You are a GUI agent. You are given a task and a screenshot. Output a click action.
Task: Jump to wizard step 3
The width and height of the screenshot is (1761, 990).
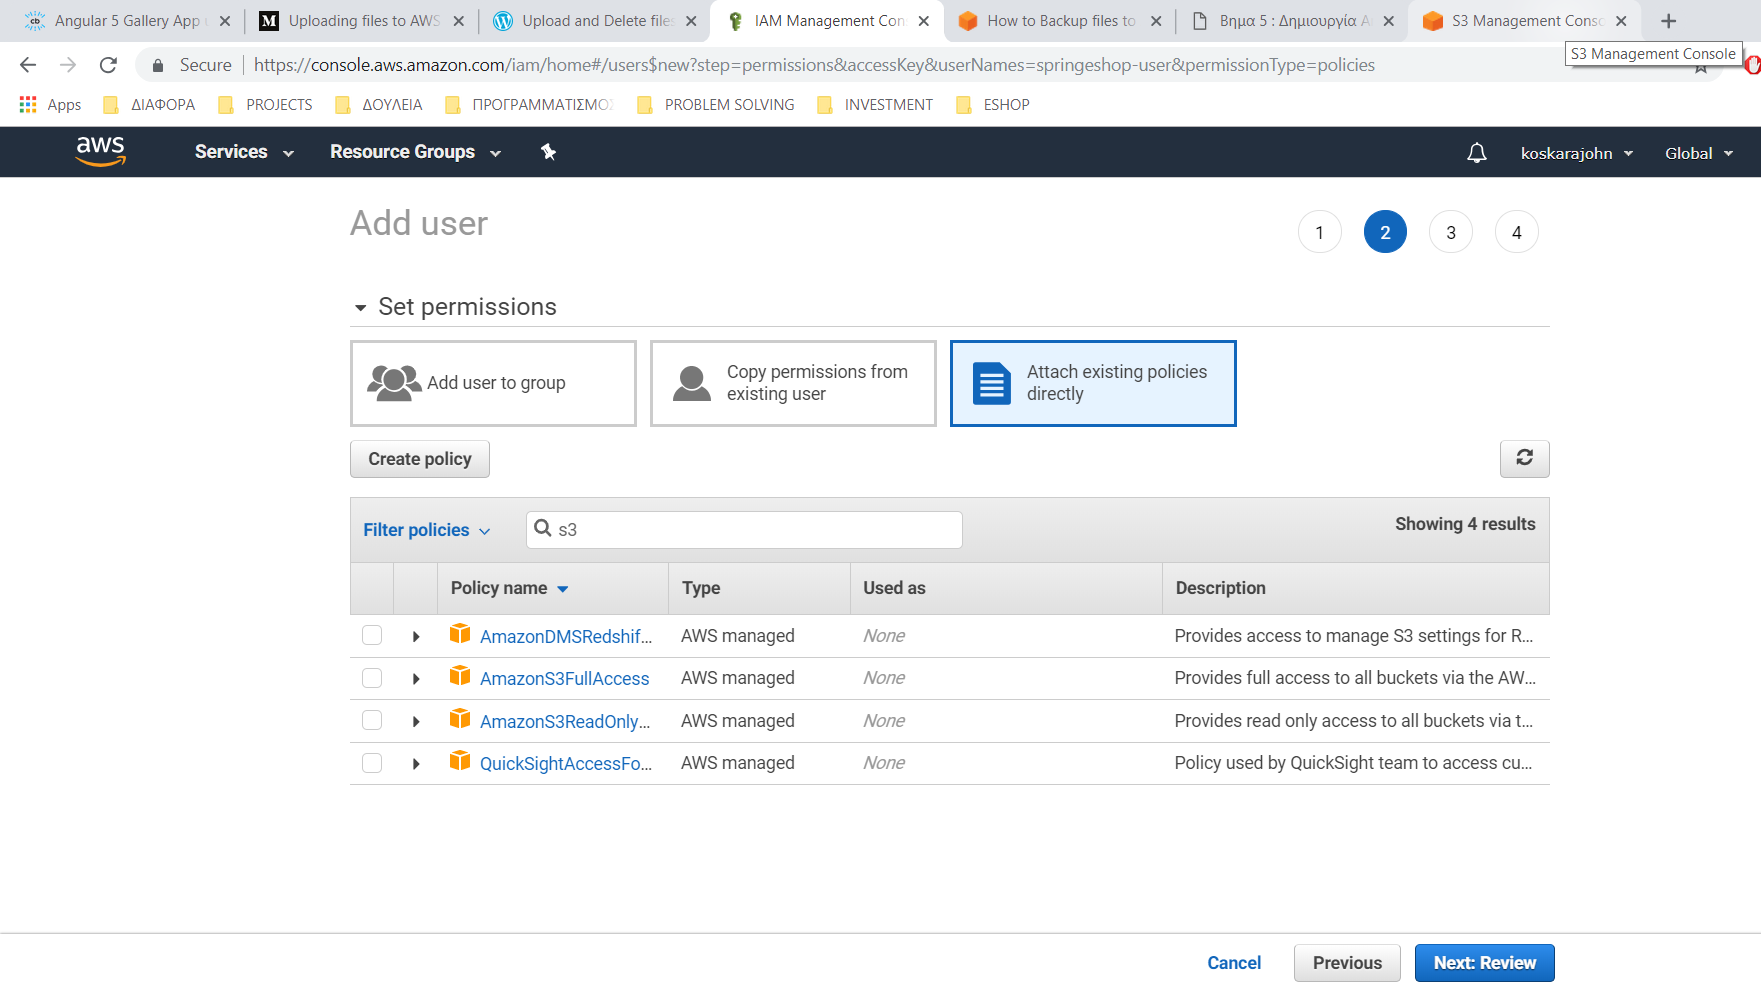tap(1451, 232)
